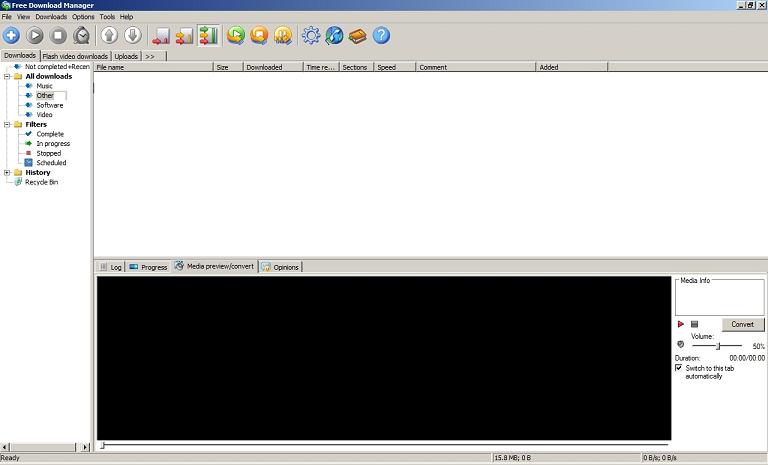768x465 pixels.
Task: Collapse the All downloads tree node
Action: pos(7,76)
